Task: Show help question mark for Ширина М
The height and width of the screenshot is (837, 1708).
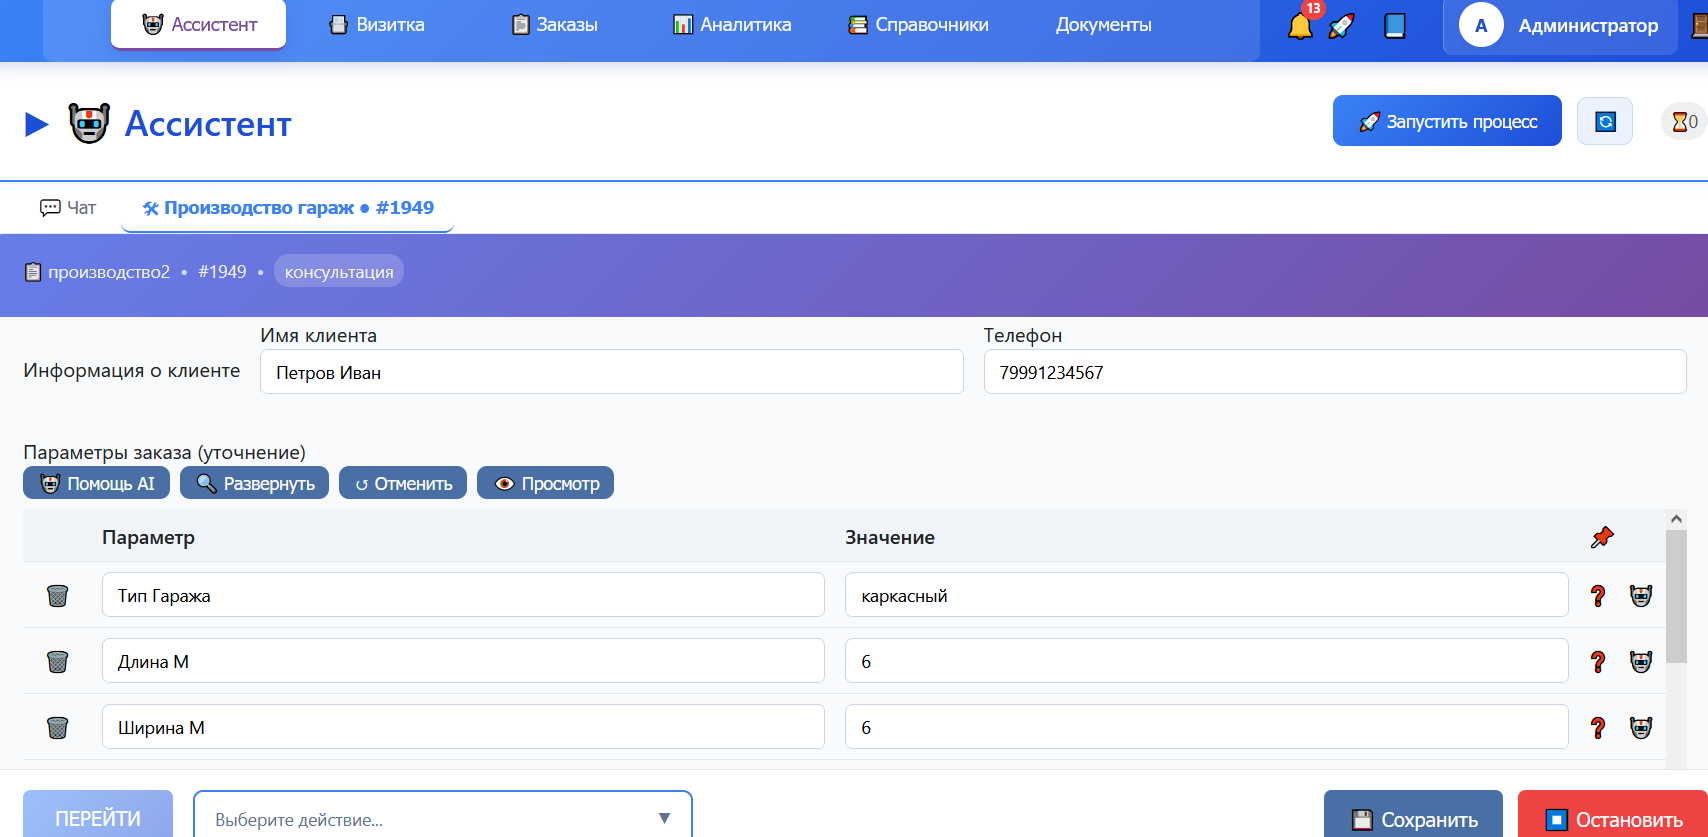Action: point(1598,728)
